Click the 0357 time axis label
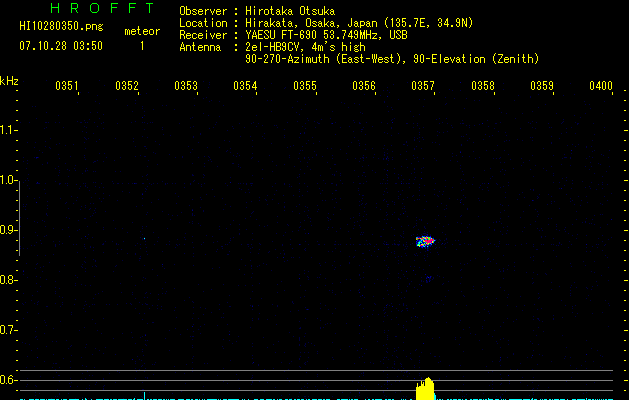629x400 pixels. coord(423,85)
